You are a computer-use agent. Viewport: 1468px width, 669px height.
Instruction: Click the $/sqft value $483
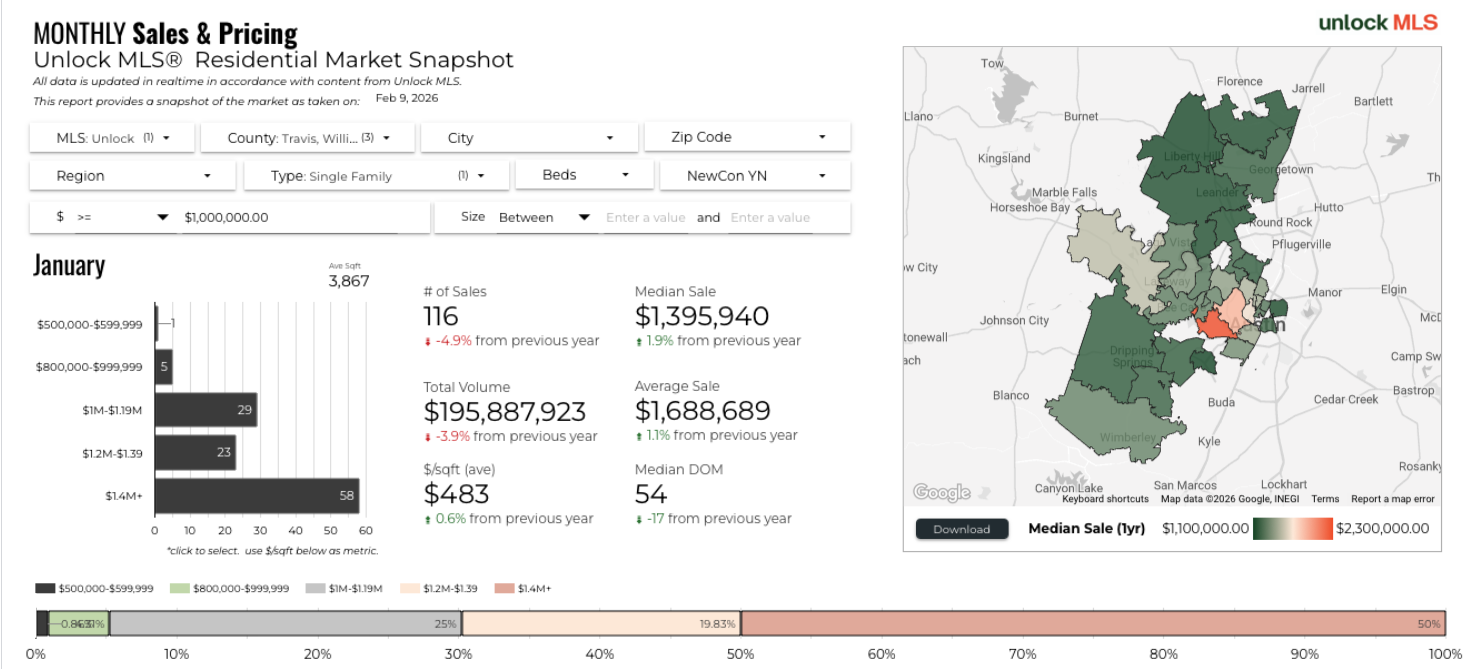click(x=457, y=494)
